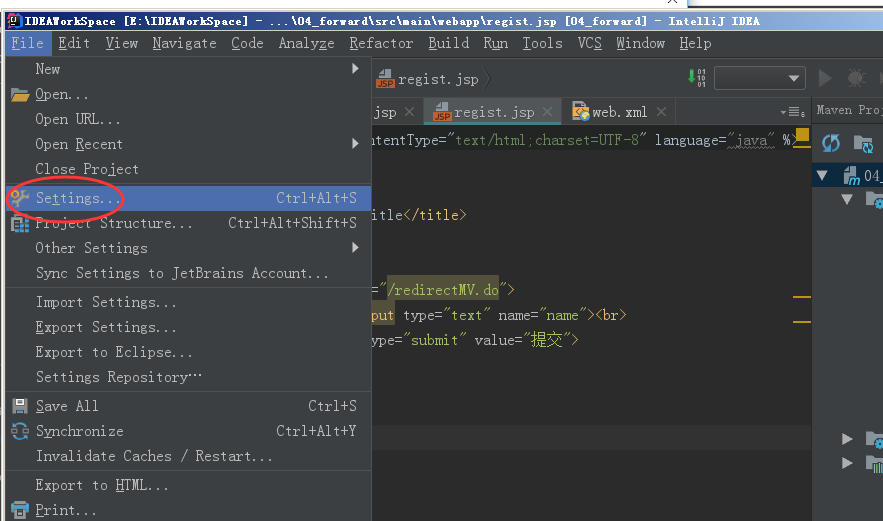Viewport: 883px width, 521px height.
Task: Click /redirectMV.do text in editor
Action: (443, 290)
